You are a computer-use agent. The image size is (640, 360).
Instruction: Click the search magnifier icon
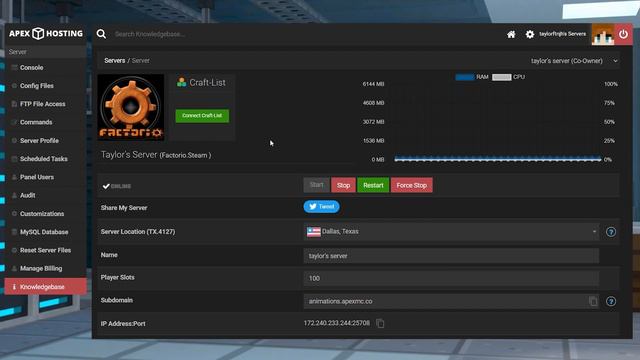pos(101,34)
